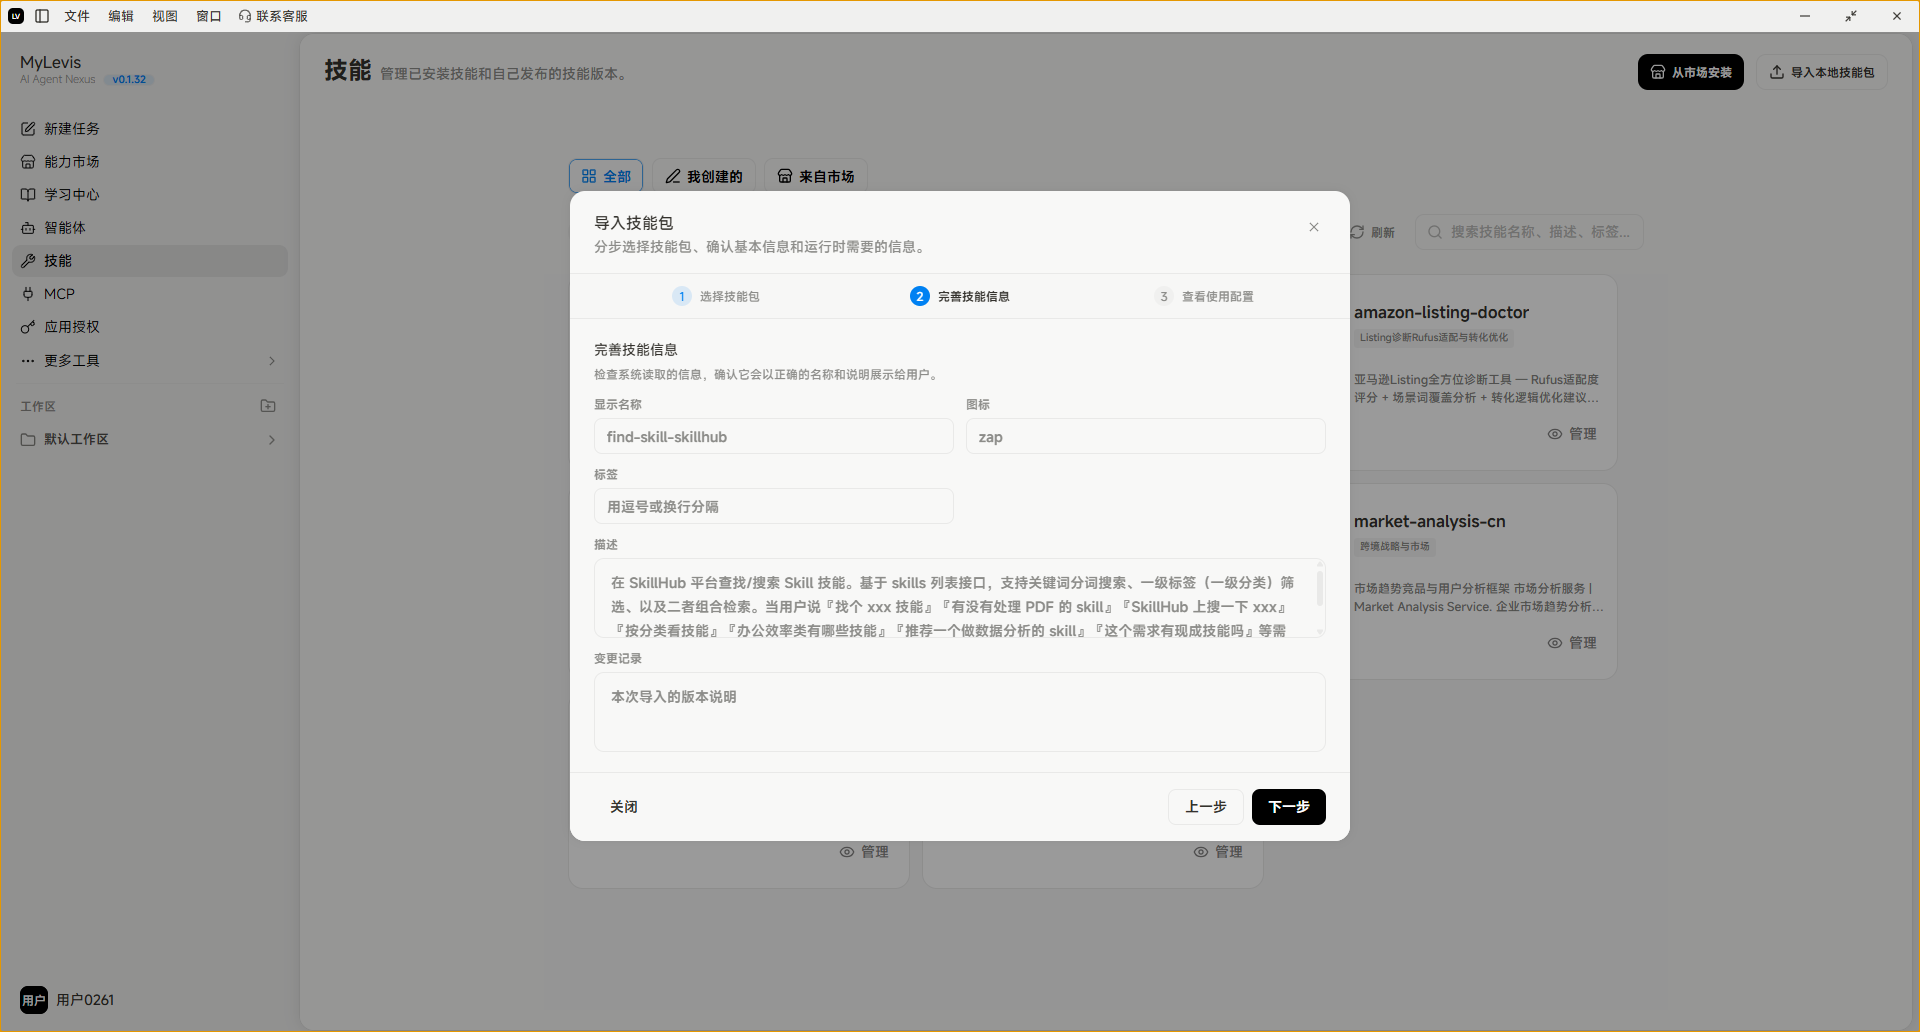The height and width of the screenshot is (1032, 1920).
Task: Switch to 全部 tab
Action: (x=606, y=176)
